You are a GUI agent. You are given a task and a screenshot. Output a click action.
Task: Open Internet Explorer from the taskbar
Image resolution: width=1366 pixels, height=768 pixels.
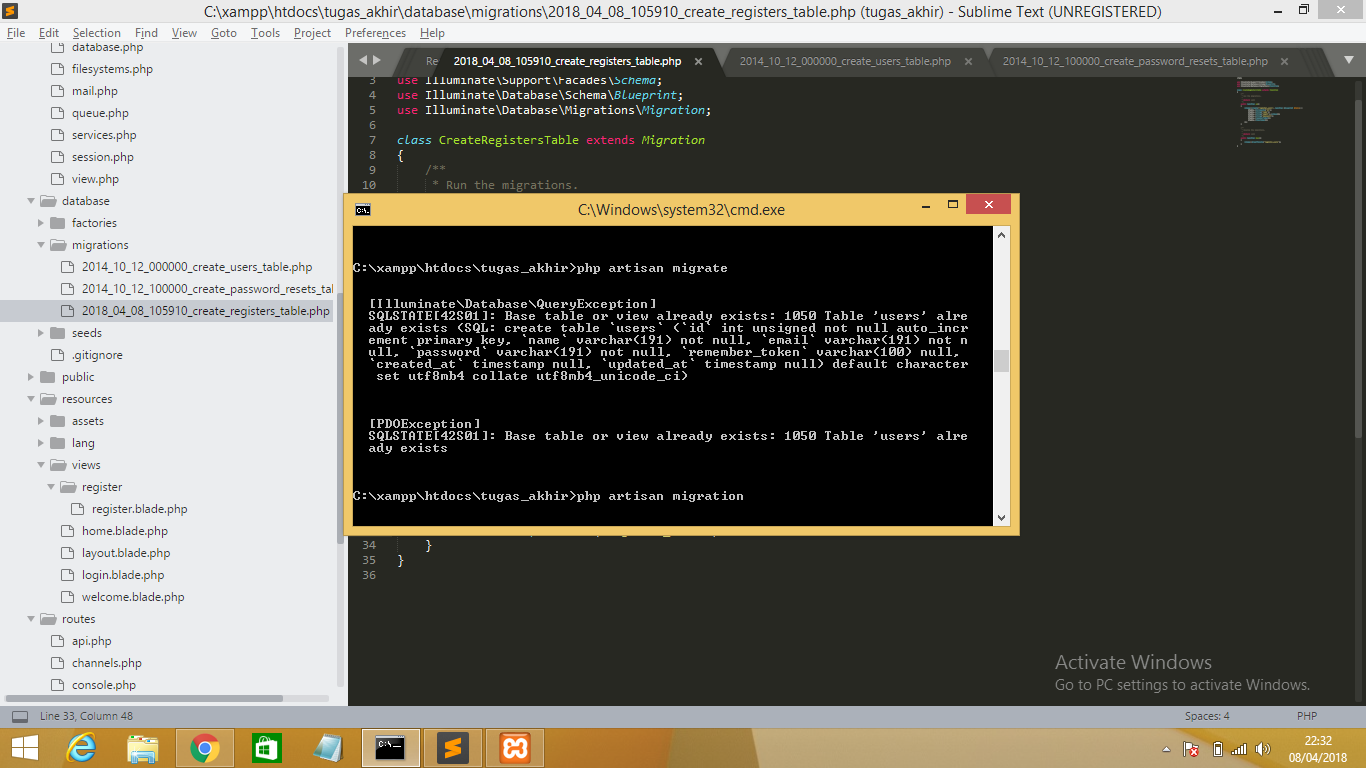82,748
